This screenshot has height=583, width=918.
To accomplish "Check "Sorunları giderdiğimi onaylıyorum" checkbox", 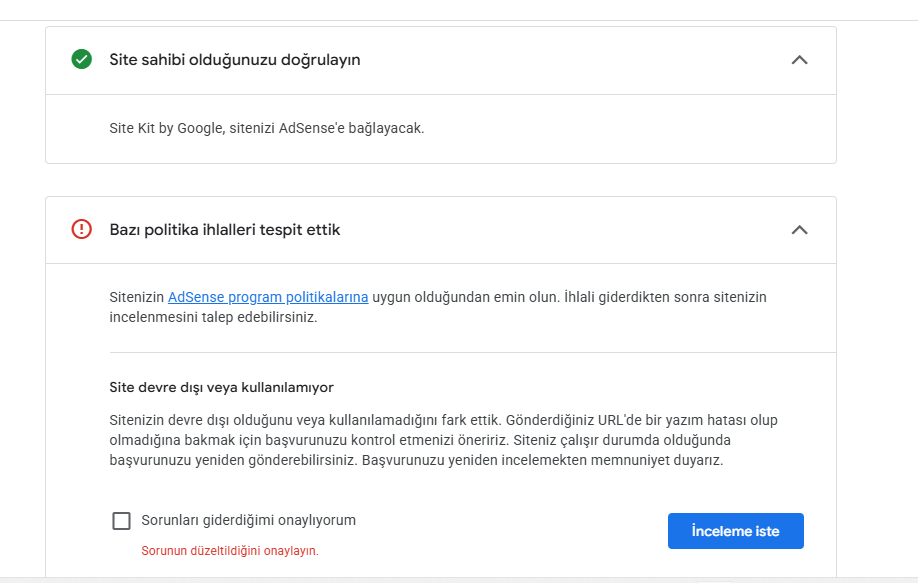I will 121,520.
